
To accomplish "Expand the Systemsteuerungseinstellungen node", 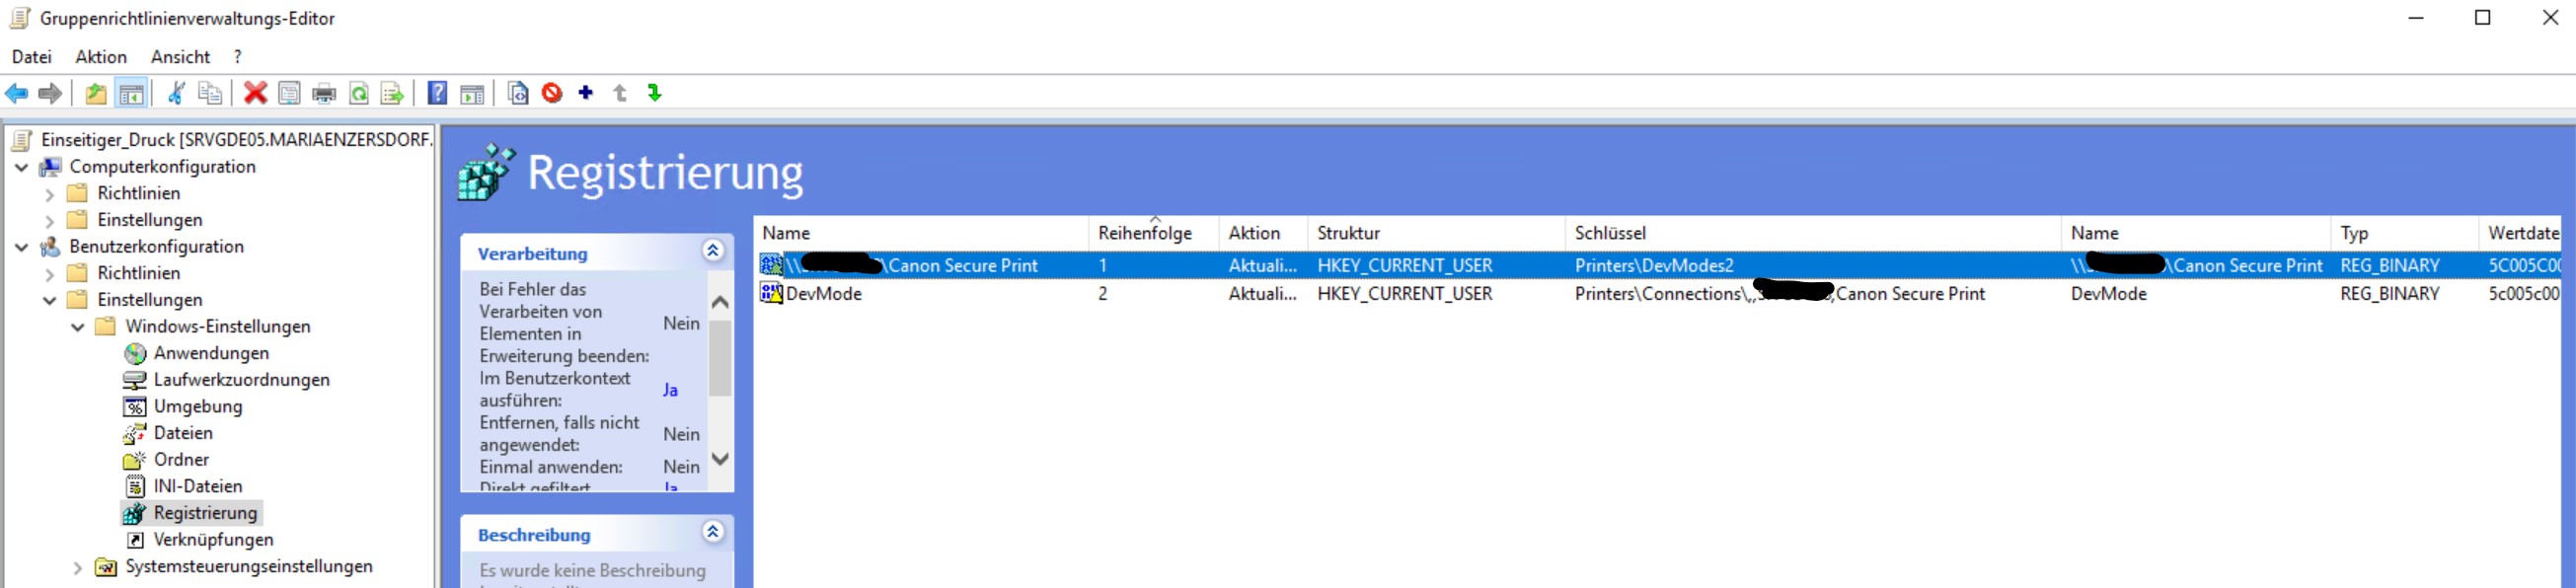I will coord(77,567).
